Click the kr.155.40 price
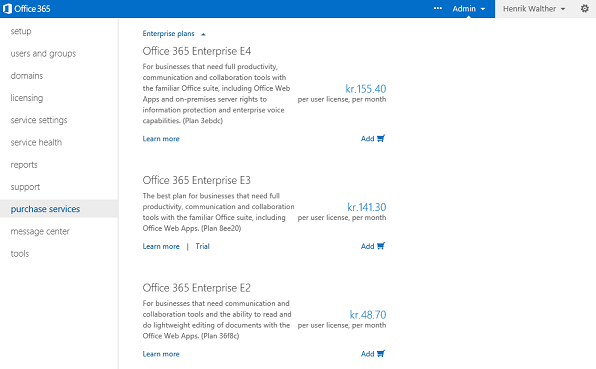The height and width of the screenshot is (369, 596). coord(366,89)
